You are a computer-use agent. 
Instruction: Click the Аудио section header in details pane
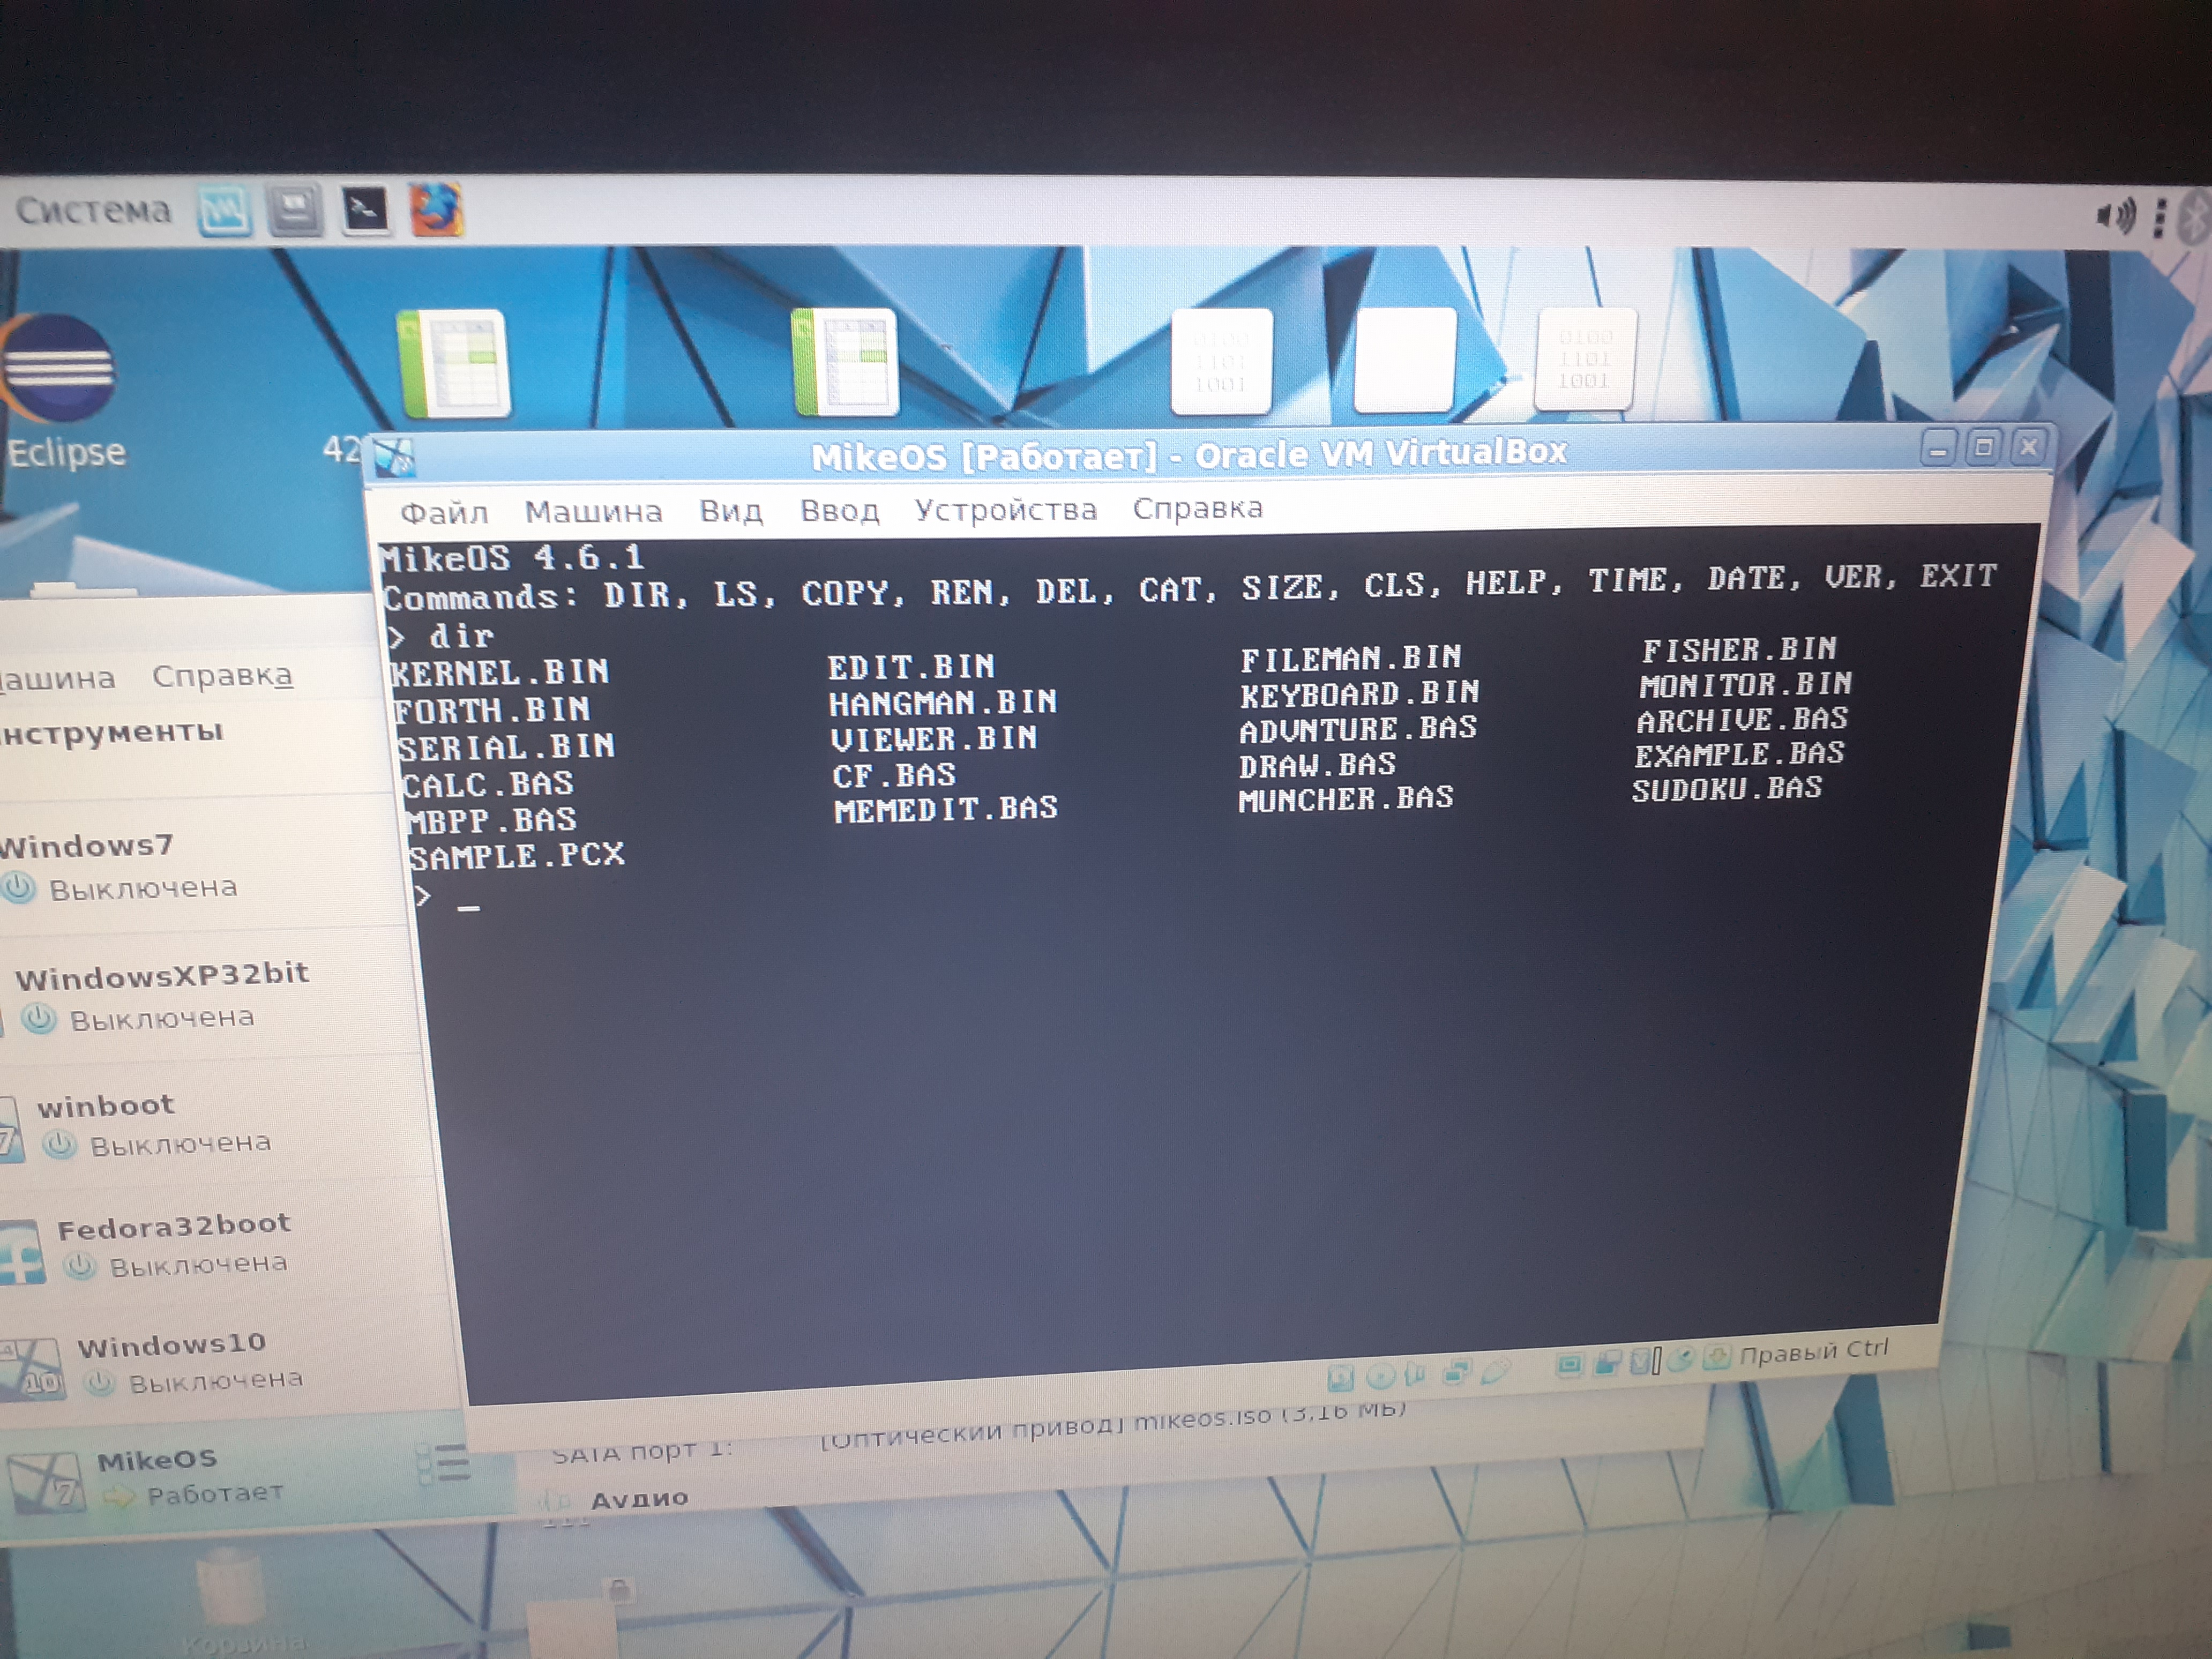639,1499
